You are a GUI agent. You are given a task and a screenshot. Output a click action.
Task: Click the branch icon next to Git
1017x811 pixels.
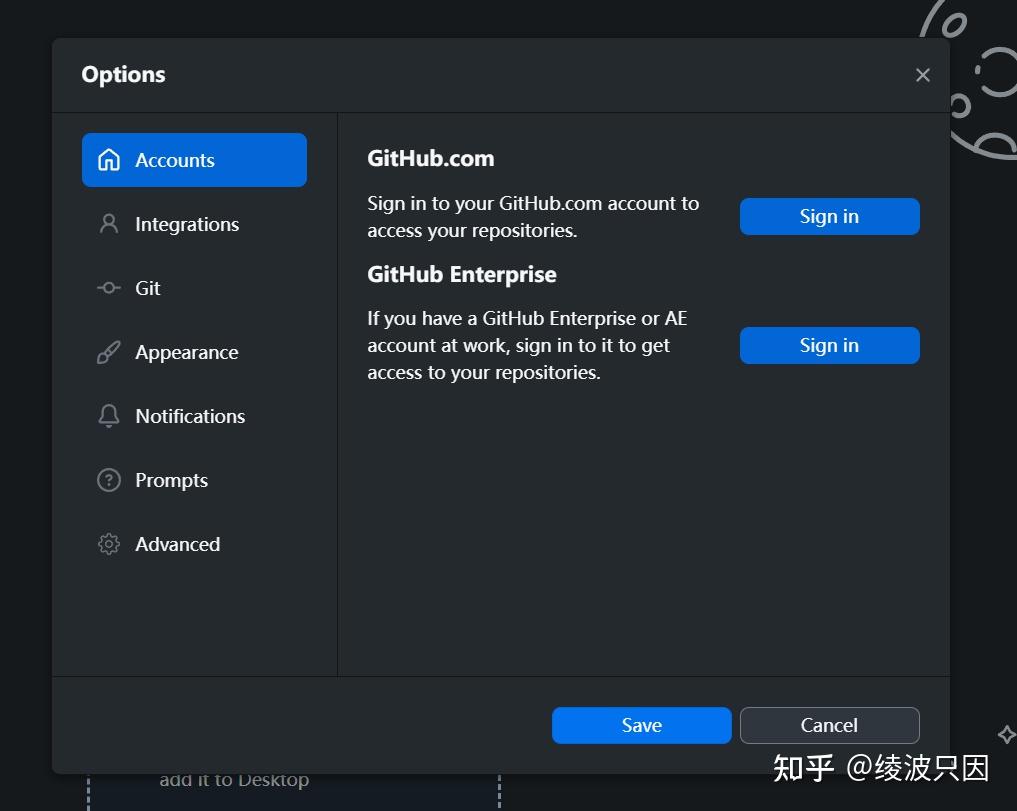click(x=109, y=287)
